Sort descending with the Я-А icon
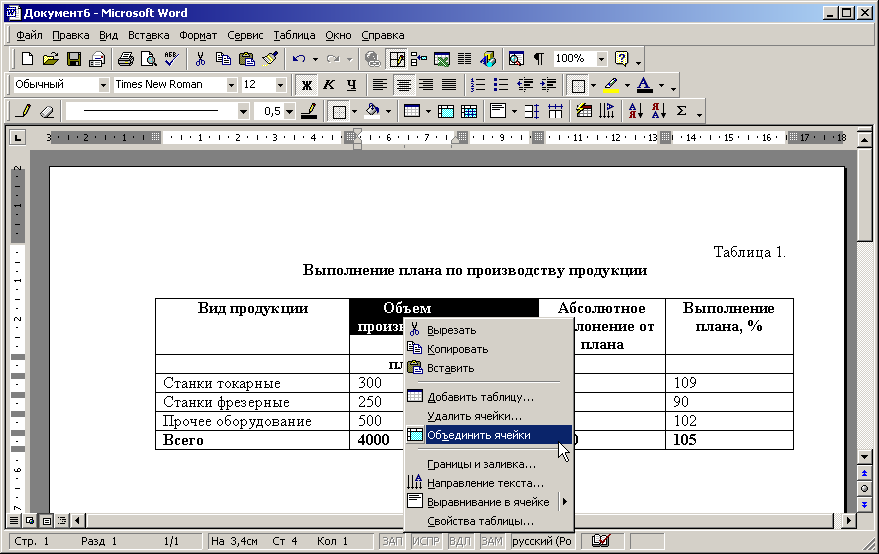 click(x=659, y=111)
